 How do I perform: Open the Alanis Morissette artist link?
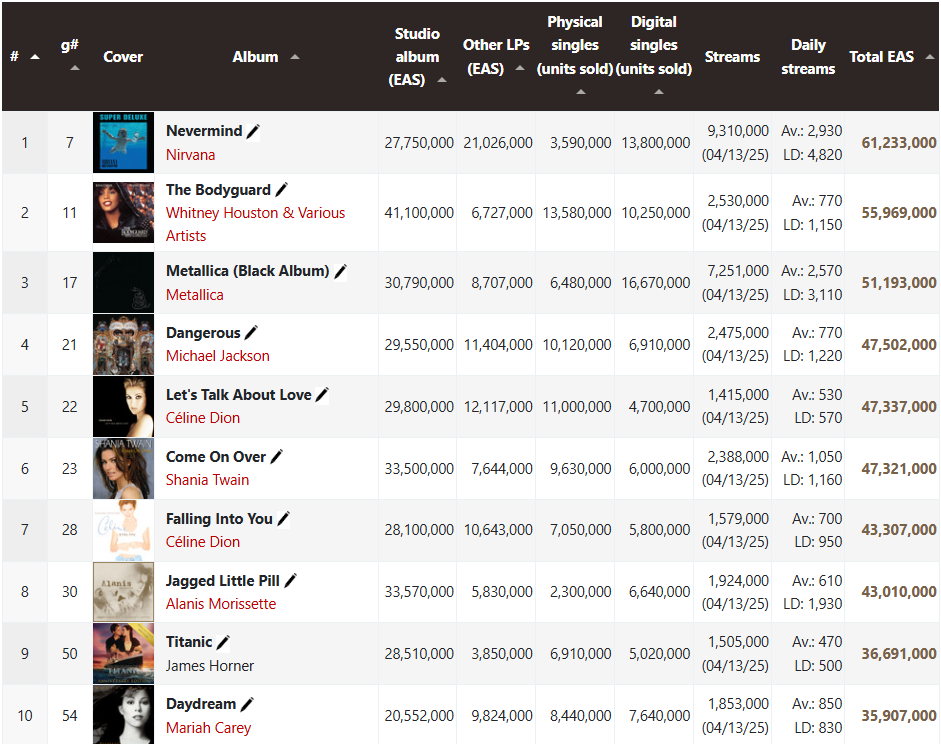coord(221,604)
